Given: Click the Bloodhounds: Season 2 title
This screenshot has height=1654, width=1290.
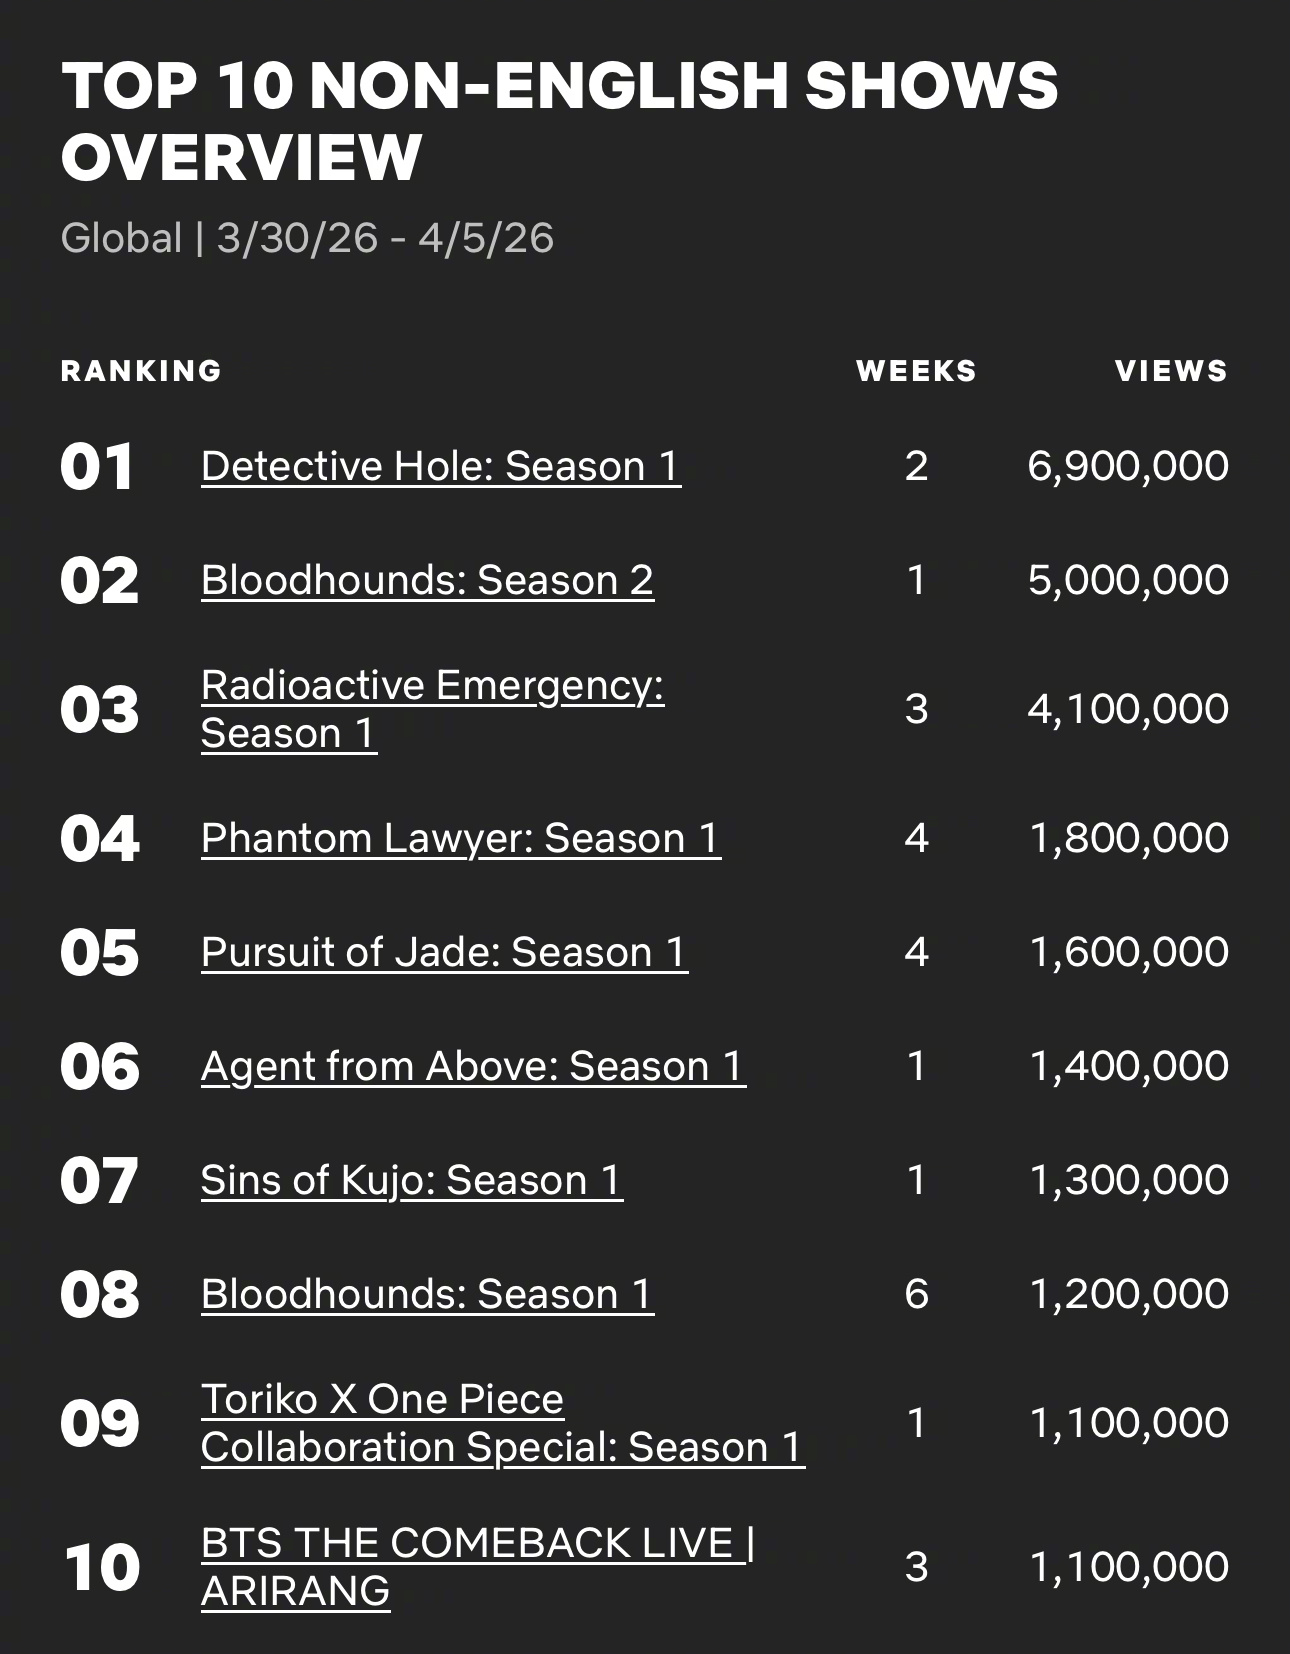Looking at the screenshot, I should (x=427, y=580).
